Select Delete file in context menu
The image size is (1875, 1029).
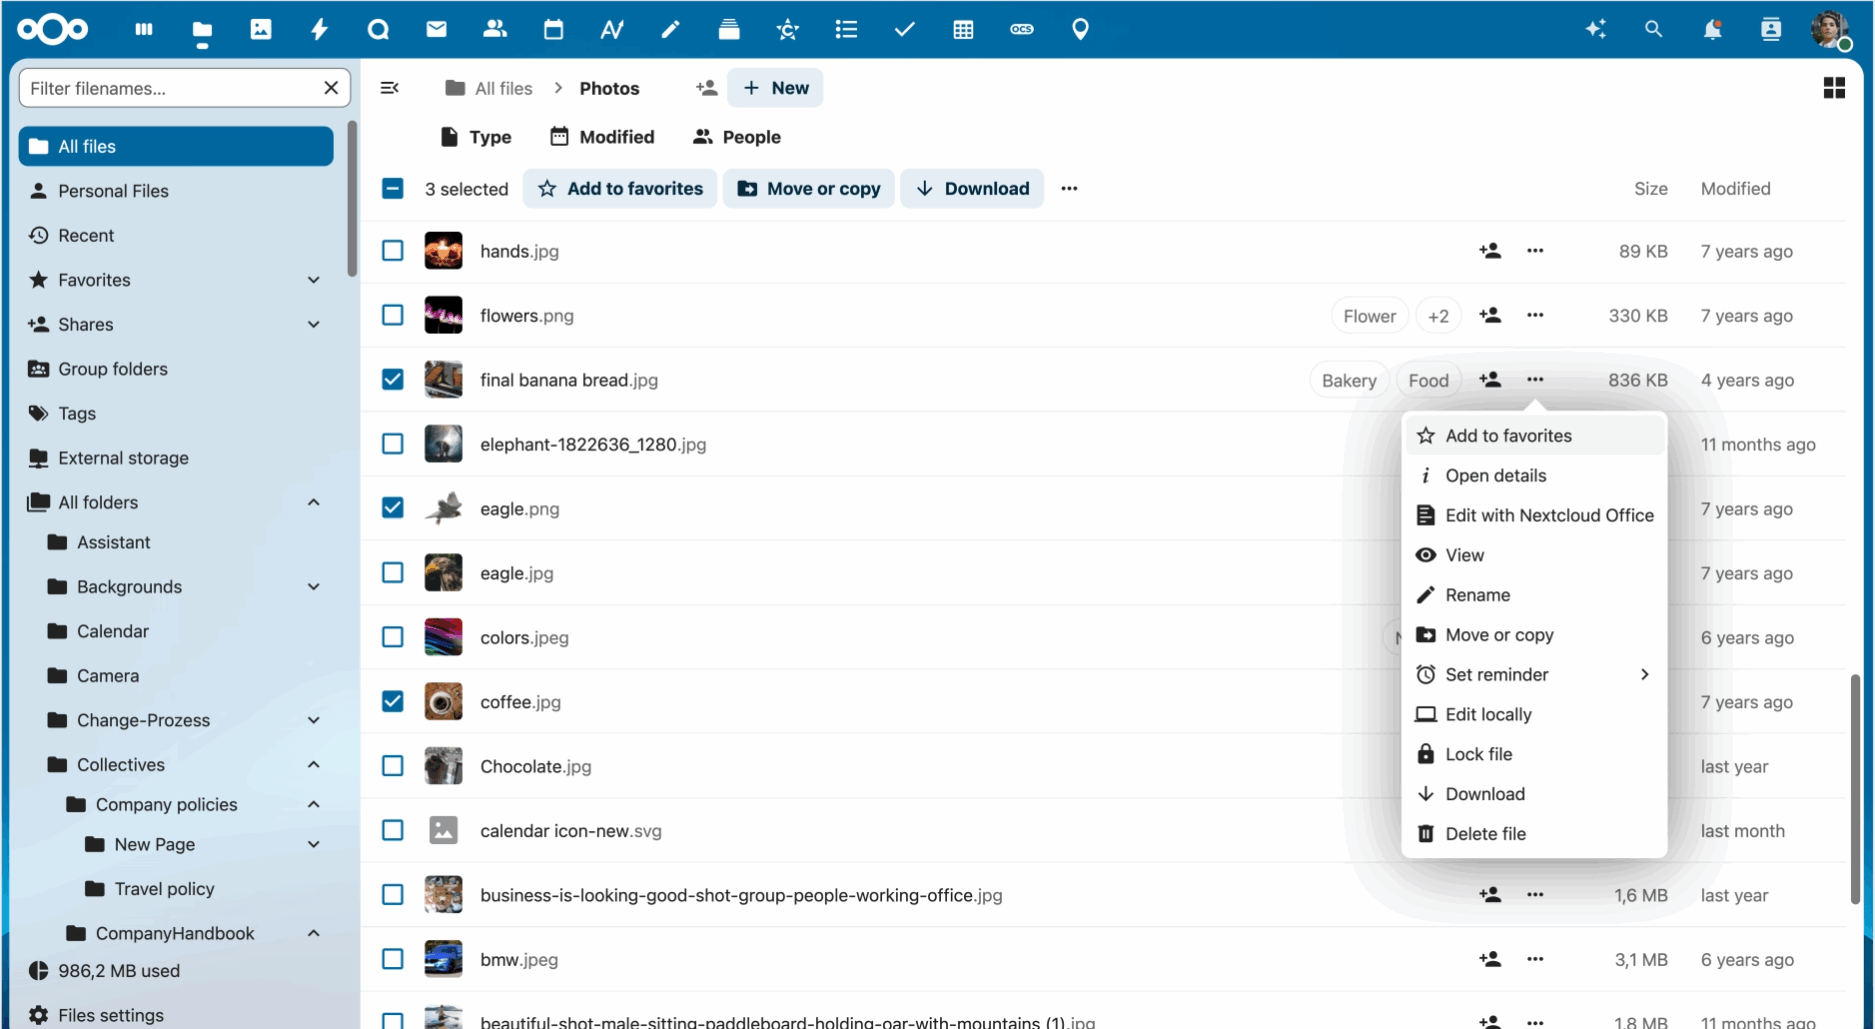1485,834
